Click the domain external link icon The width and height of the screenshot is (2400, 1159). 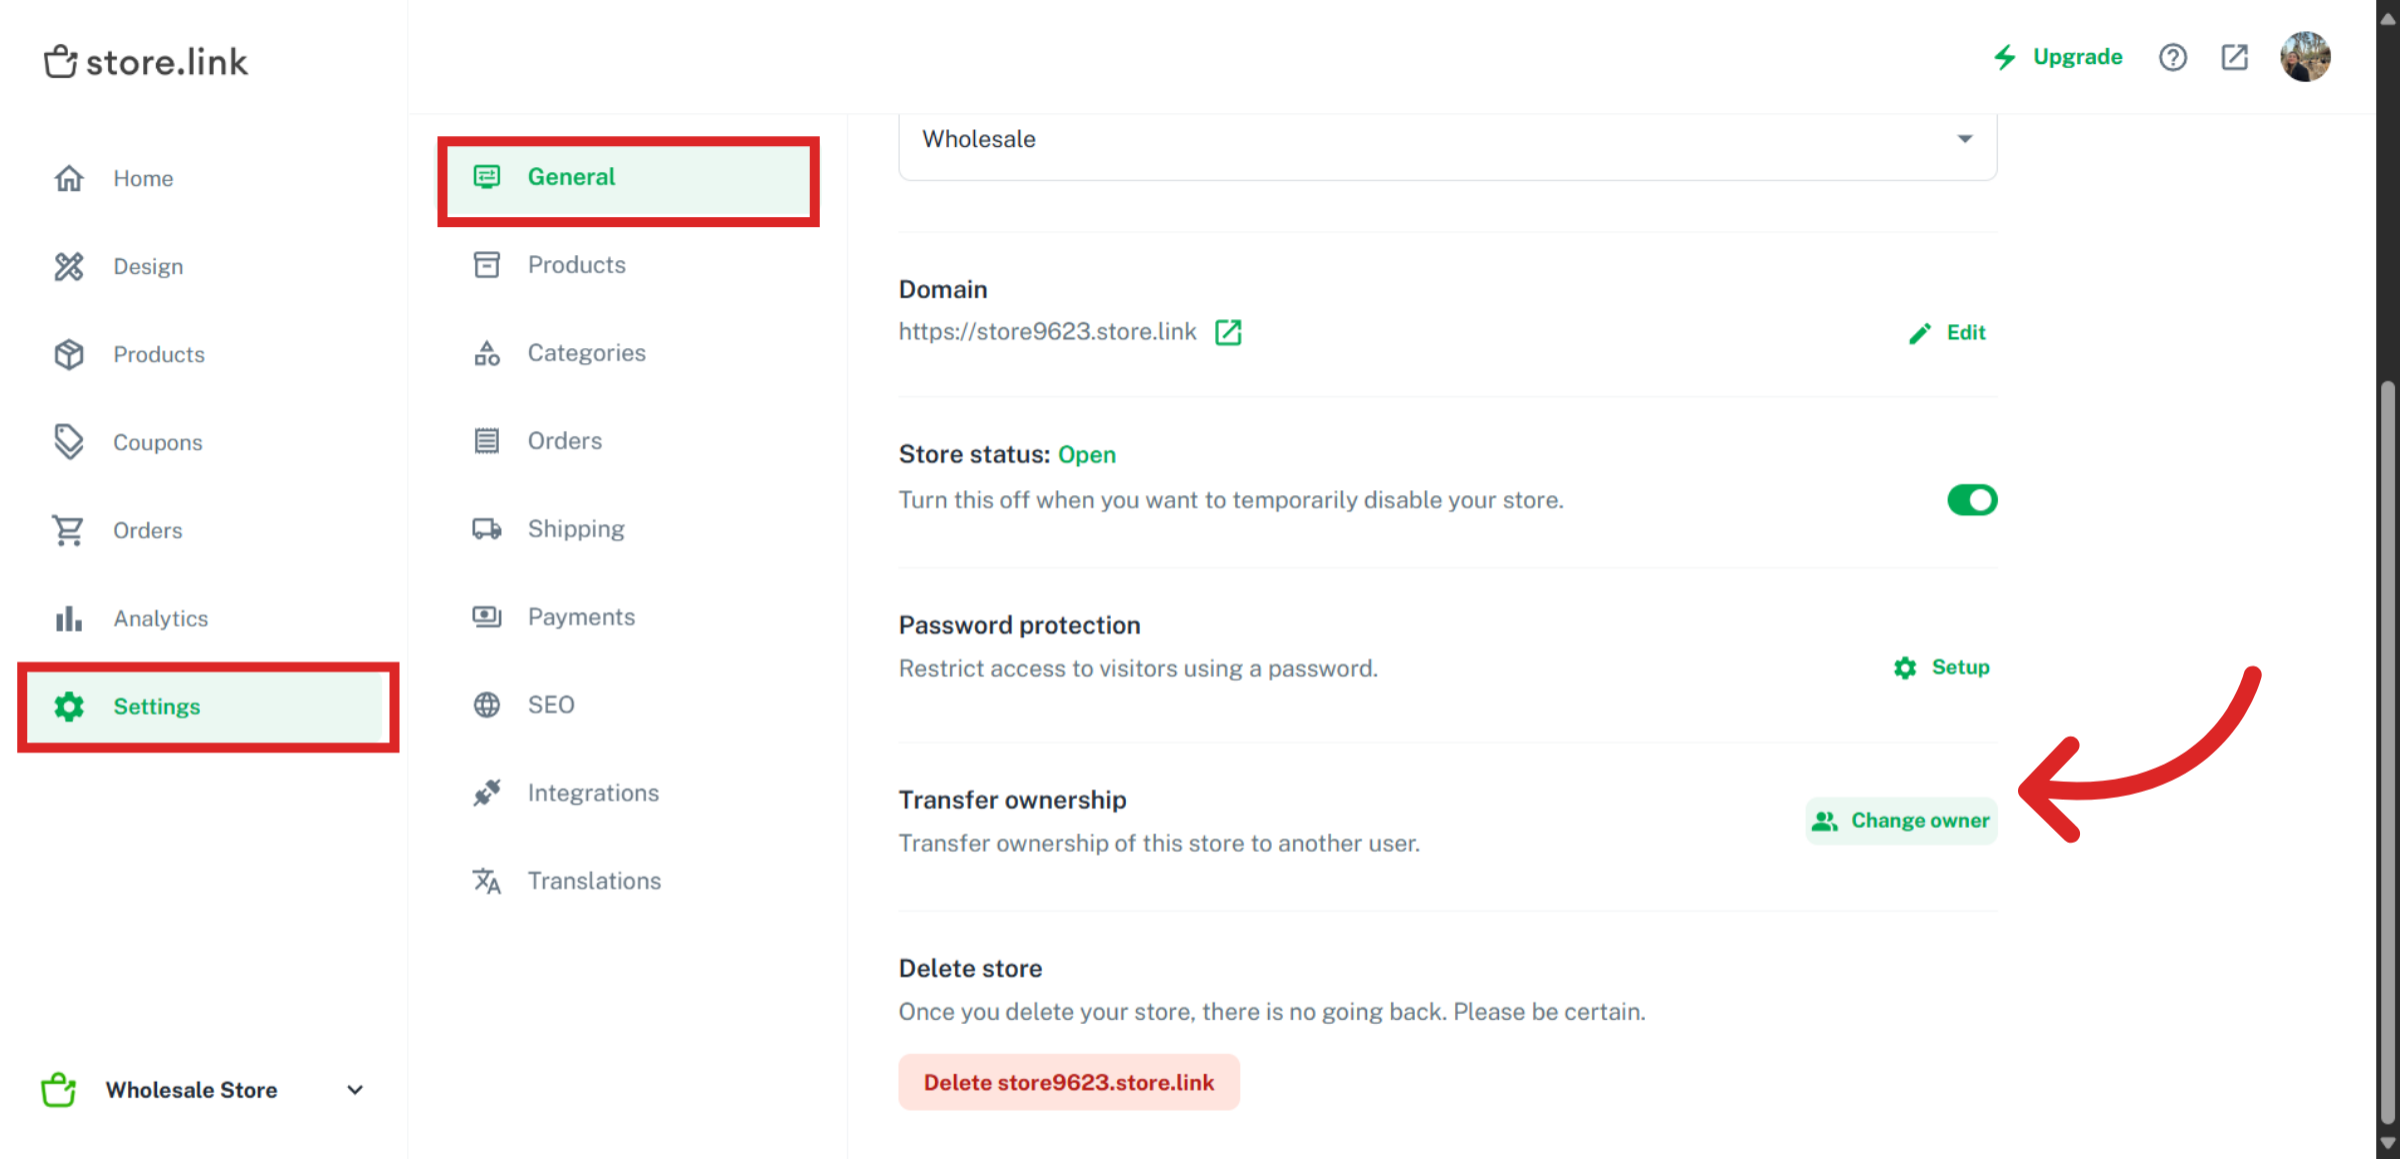(1228, 332)
